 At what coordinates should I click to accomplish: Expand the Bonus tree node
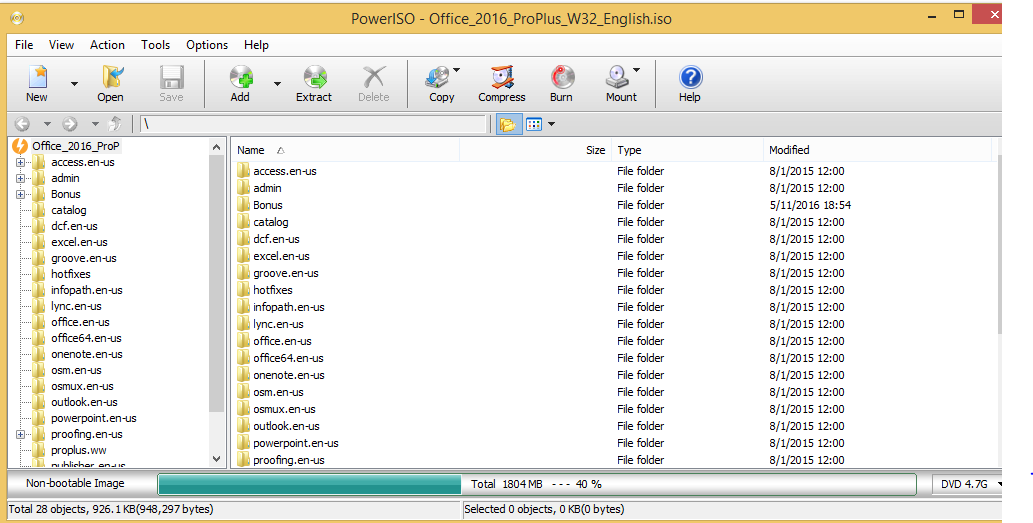pyautogui.click(x=20, y=194)
